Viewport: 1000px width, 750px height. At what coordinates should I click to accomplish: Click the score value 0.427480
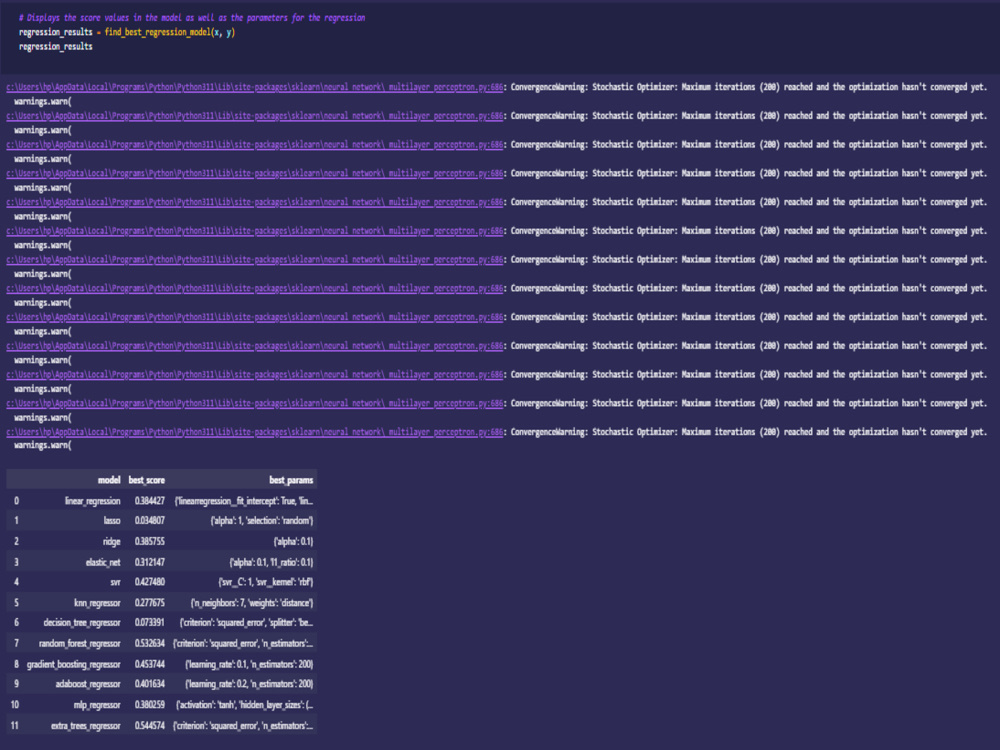click(x=150, y=582)
